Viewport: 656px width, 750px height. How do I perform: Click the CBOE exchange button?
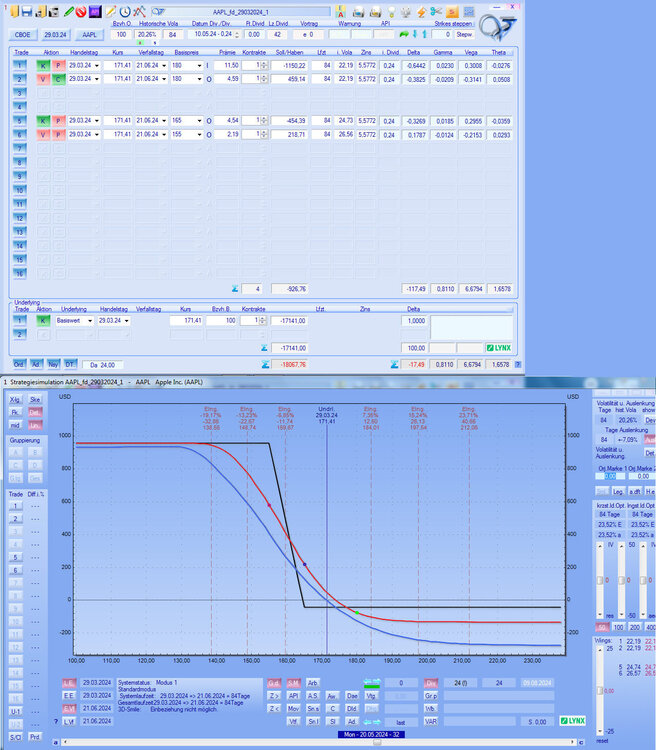[x=22, y=35]
